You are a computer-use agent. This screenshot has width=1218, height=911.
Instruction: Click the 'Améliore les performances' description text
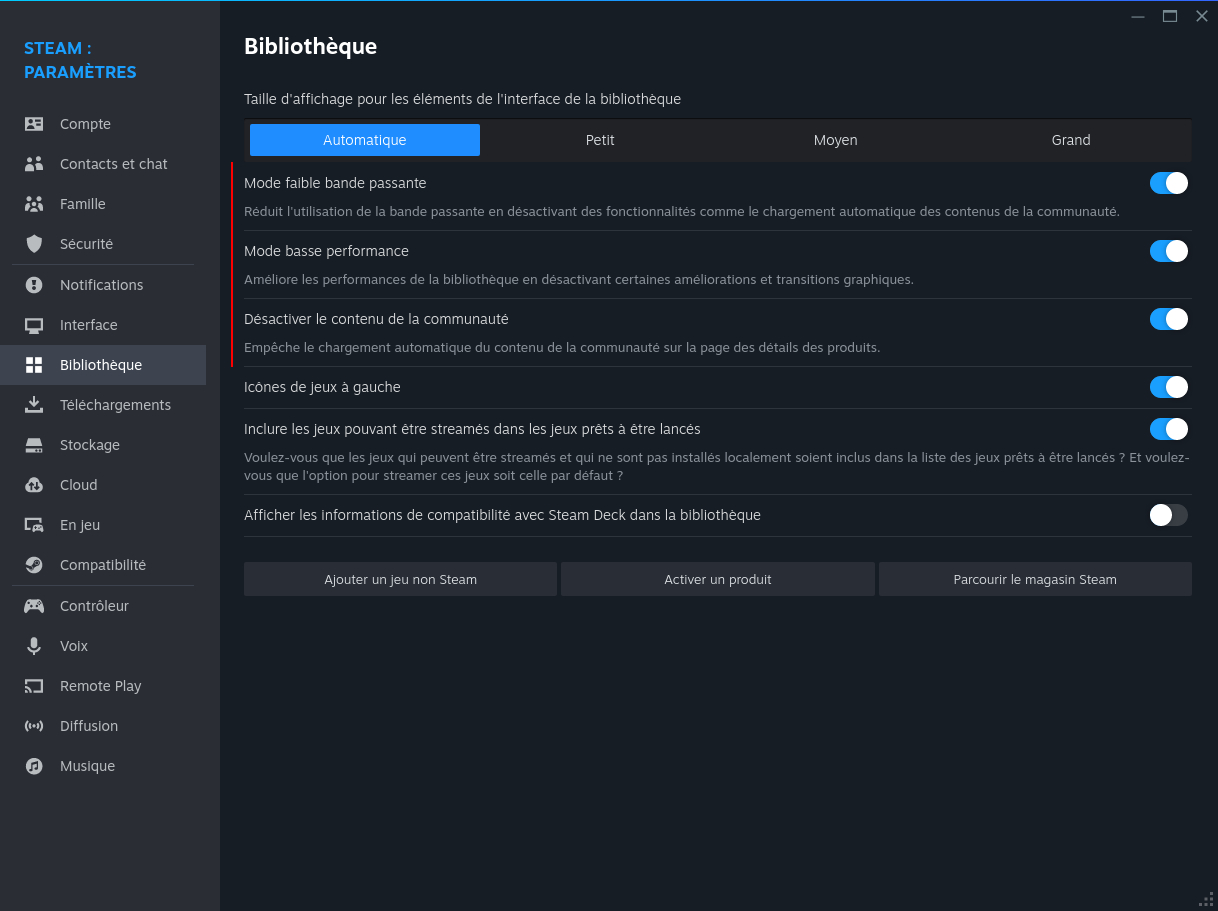tap(579, 280)
